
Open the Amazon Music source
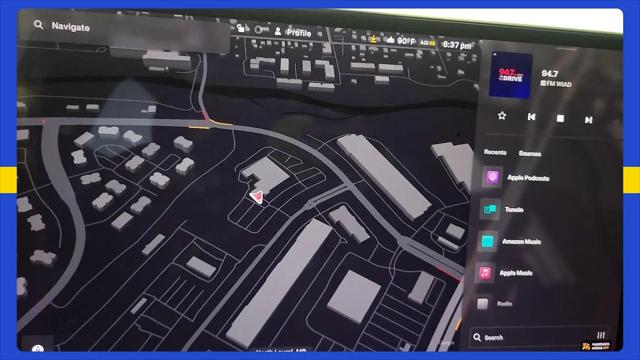click(522, 242)
